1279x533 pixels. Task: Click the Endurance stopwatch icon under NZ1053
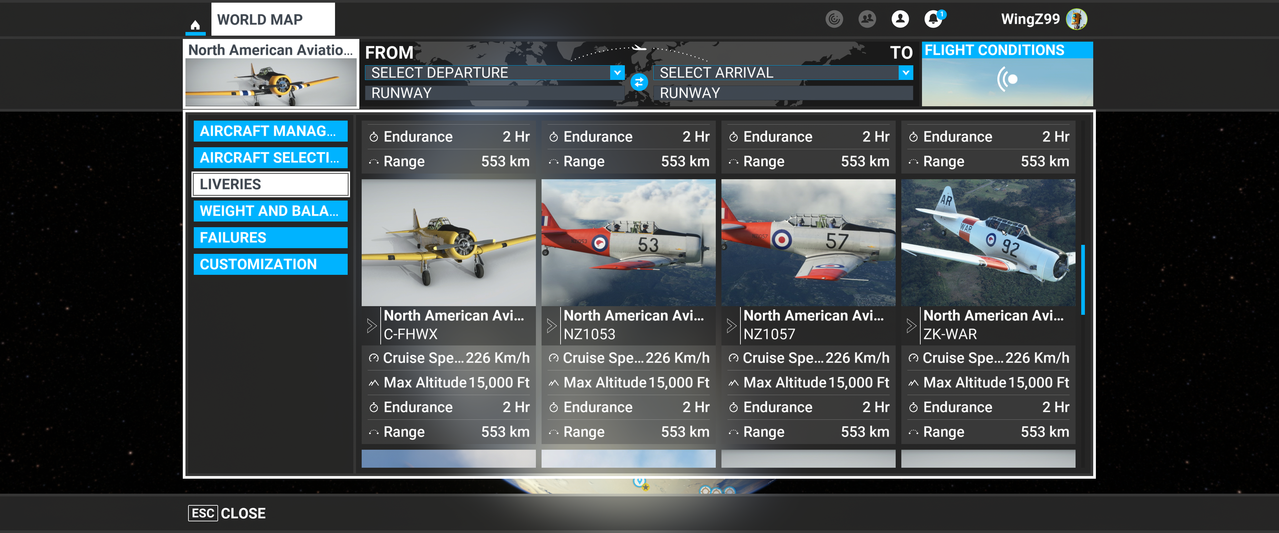[x=554, y=408]
